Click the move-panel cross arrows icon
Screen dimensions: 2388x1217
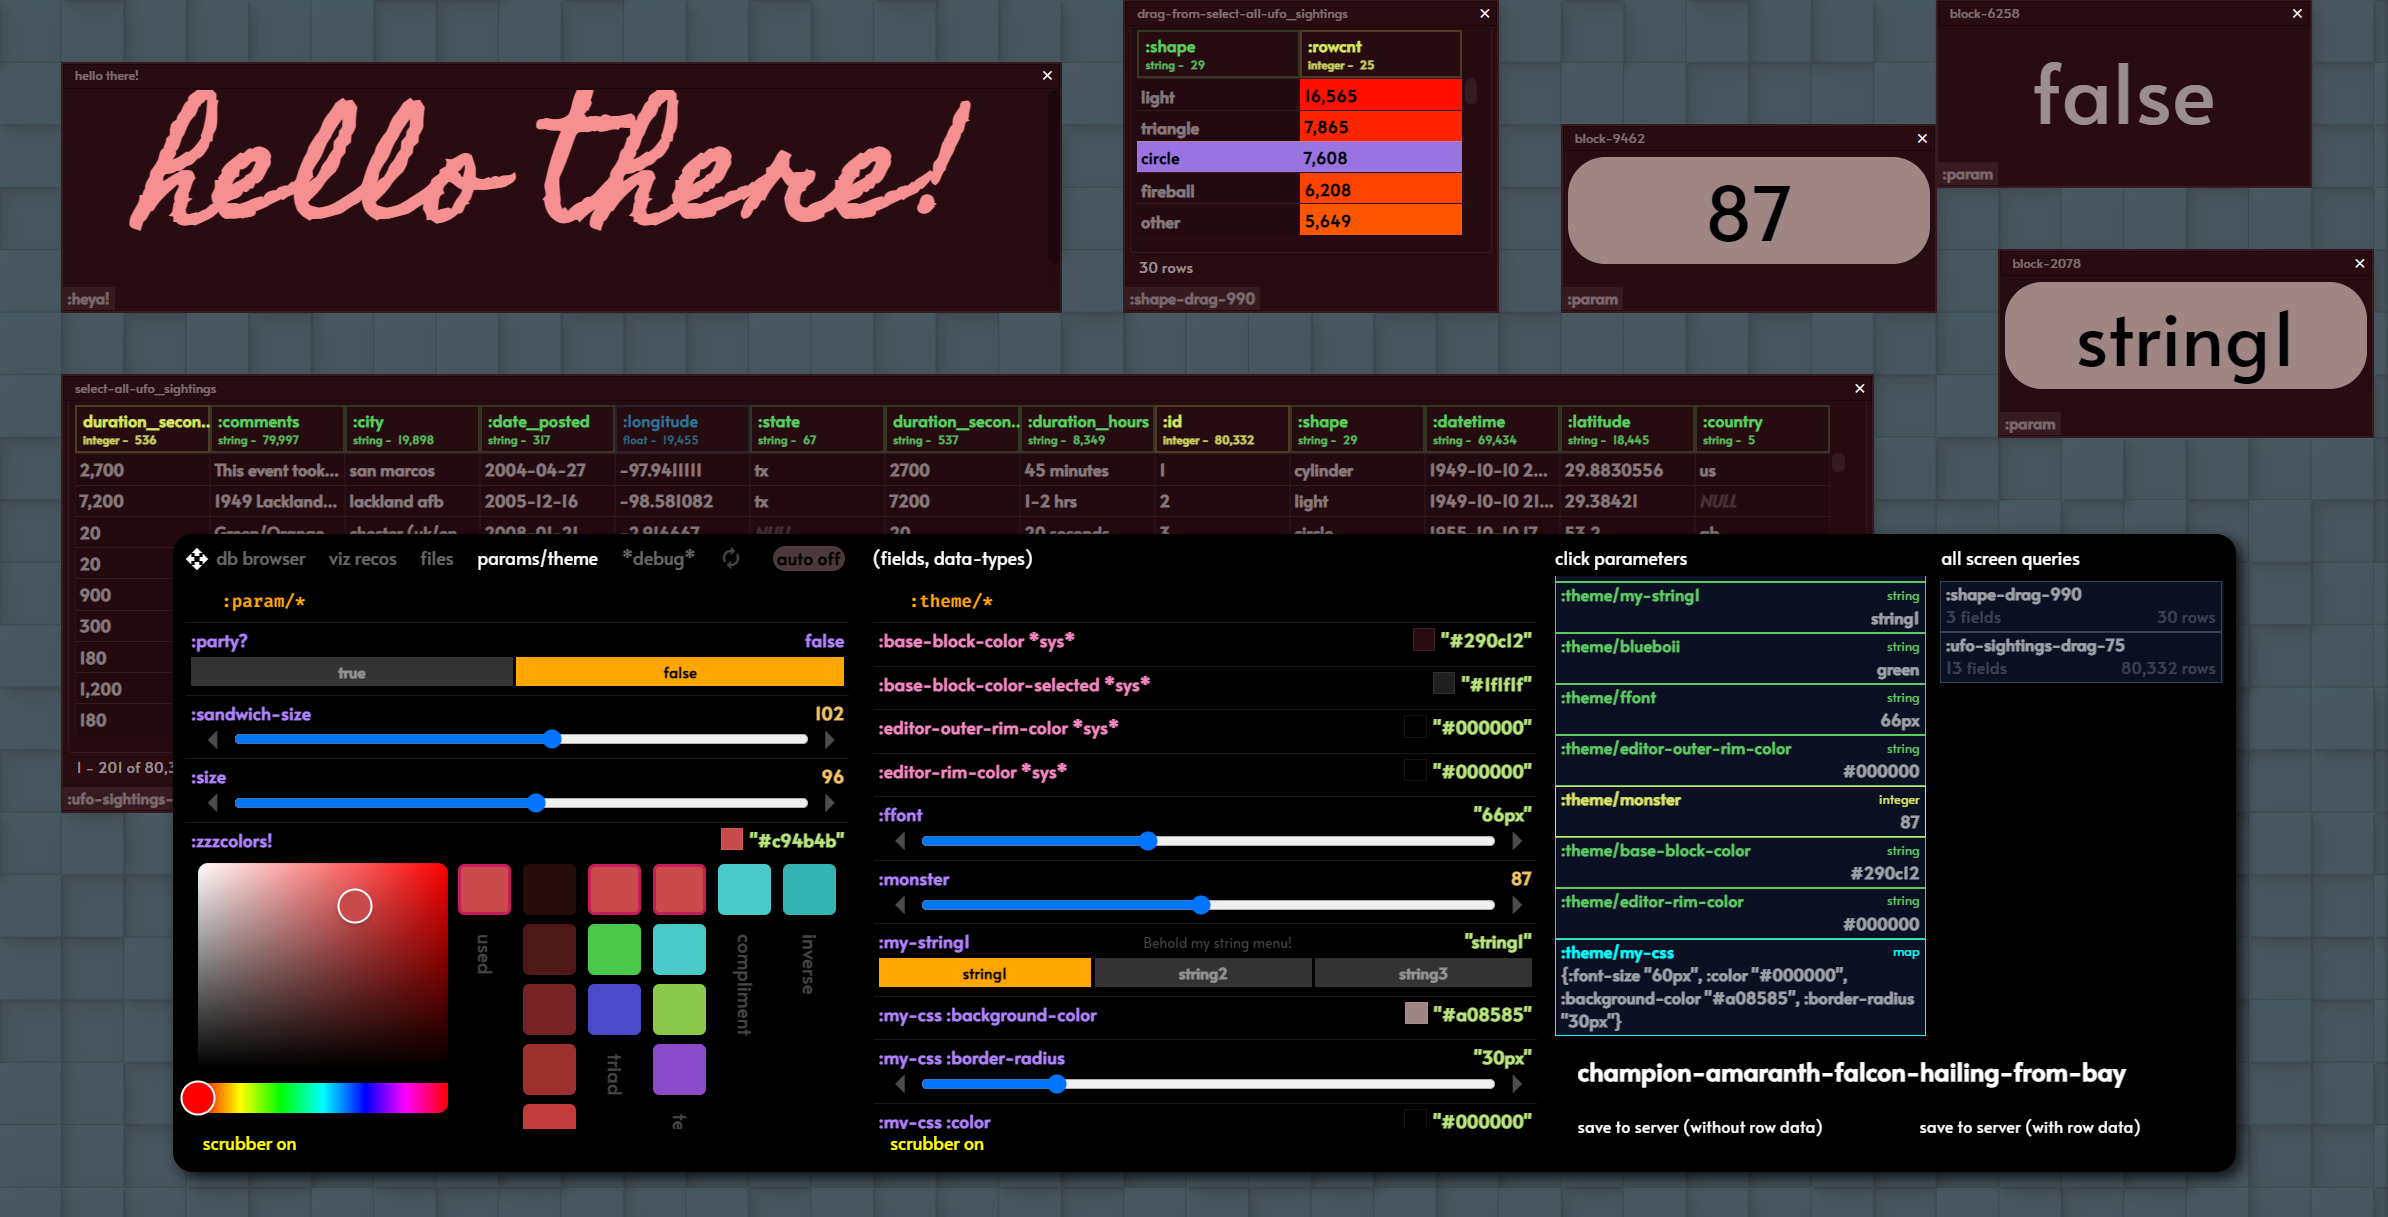coord(196,559)
